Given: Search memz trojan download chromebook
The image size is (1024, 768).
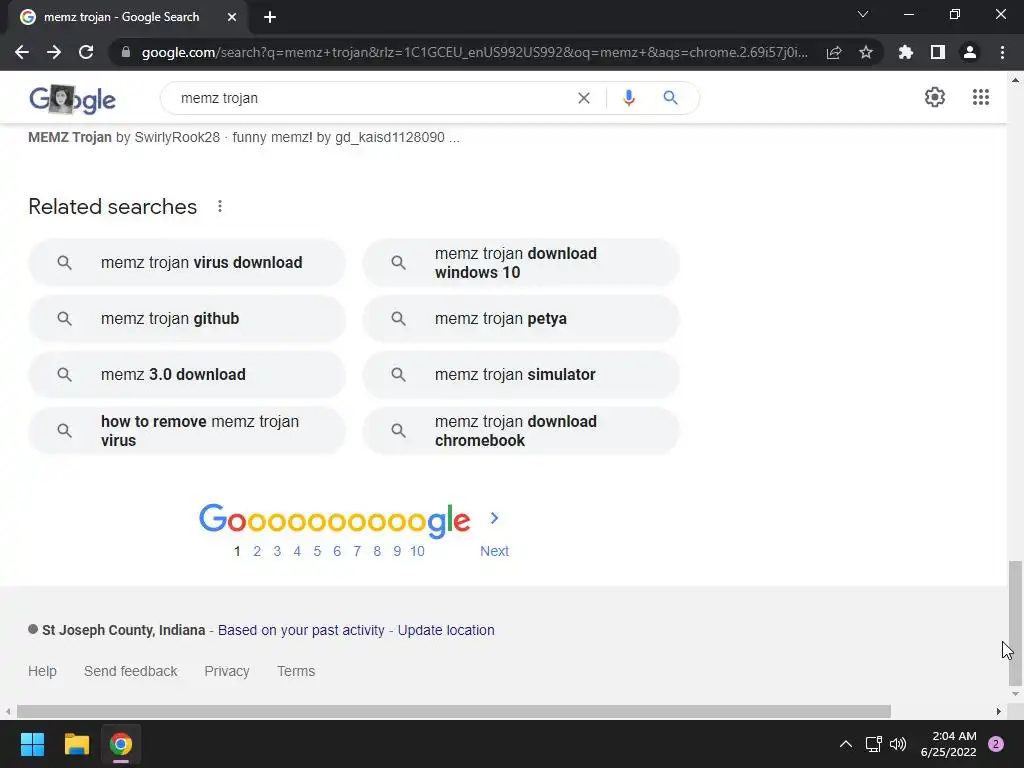Looking at the screenshot, I should [521, 431].
